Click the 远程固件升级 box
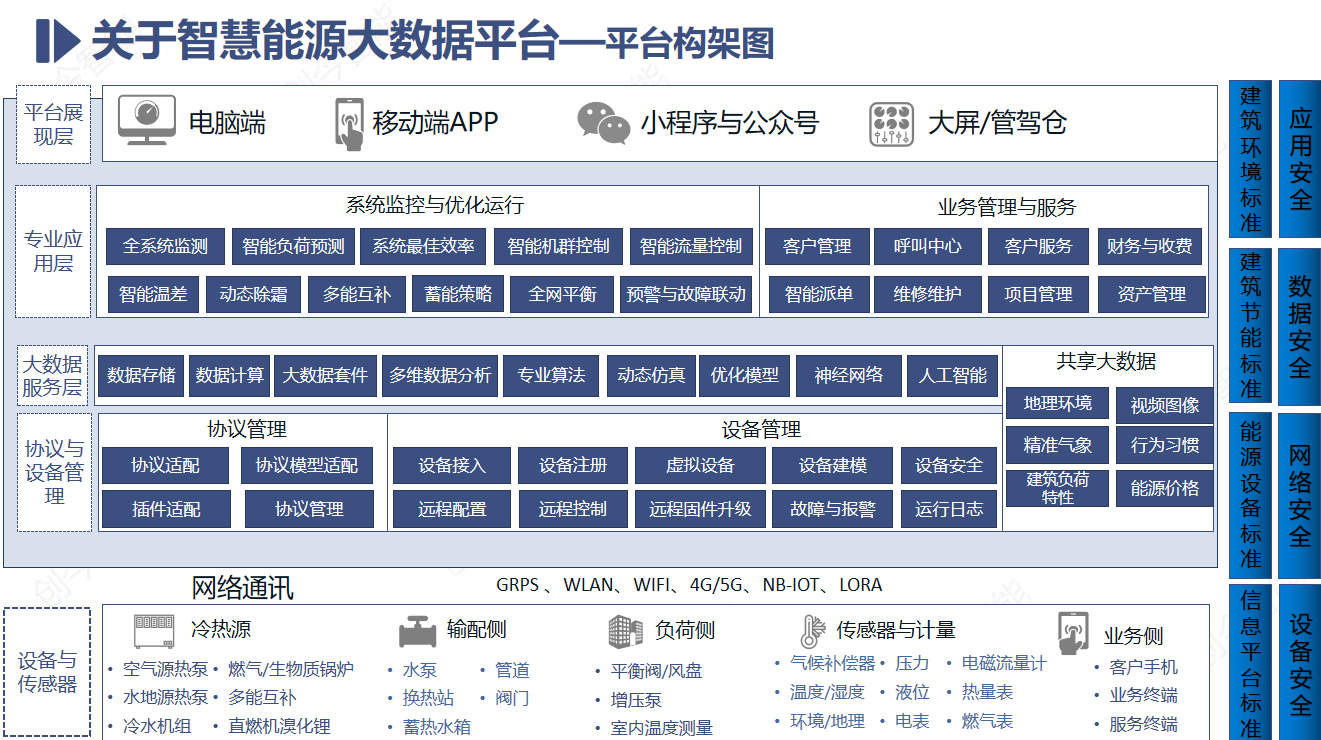This screenshot has height=740, width=1321. click(699, 509)
